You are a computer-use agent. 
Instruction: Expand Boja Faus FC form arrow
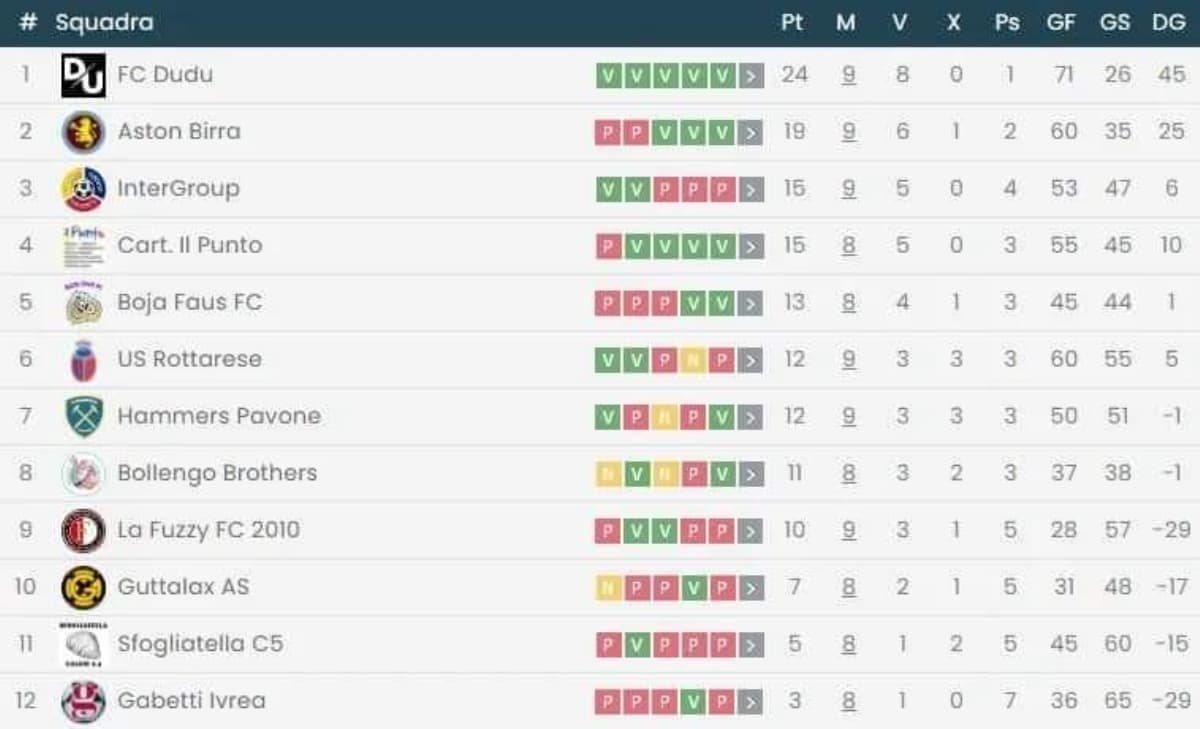[x=752, y=303]
